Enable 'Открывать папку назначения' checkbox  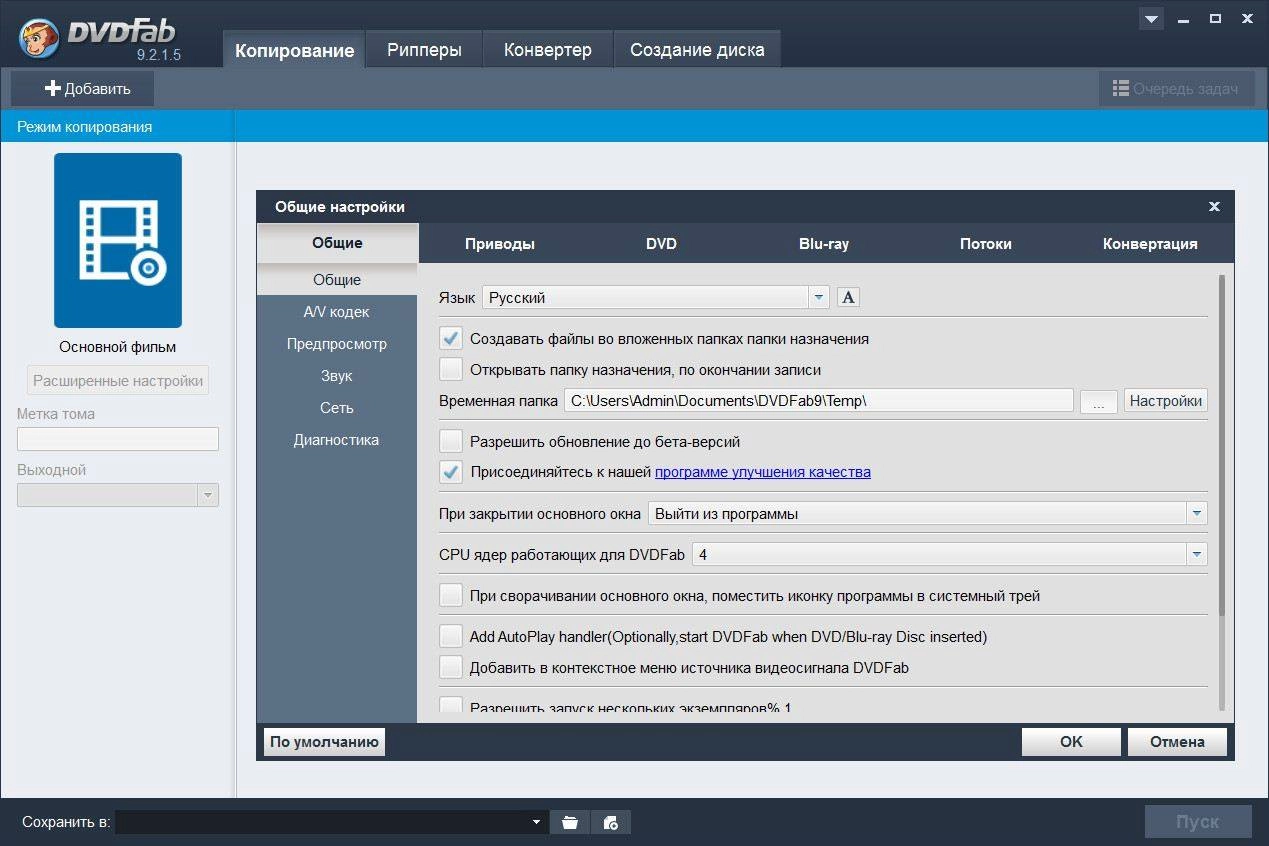click(451, 369)
